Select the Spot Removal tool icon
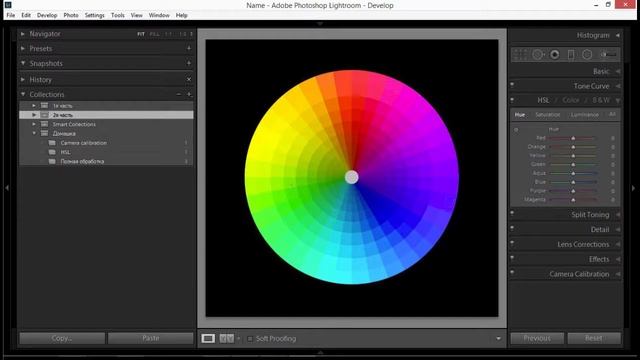Viewport: 640px width, 360px height. (538, 54)
